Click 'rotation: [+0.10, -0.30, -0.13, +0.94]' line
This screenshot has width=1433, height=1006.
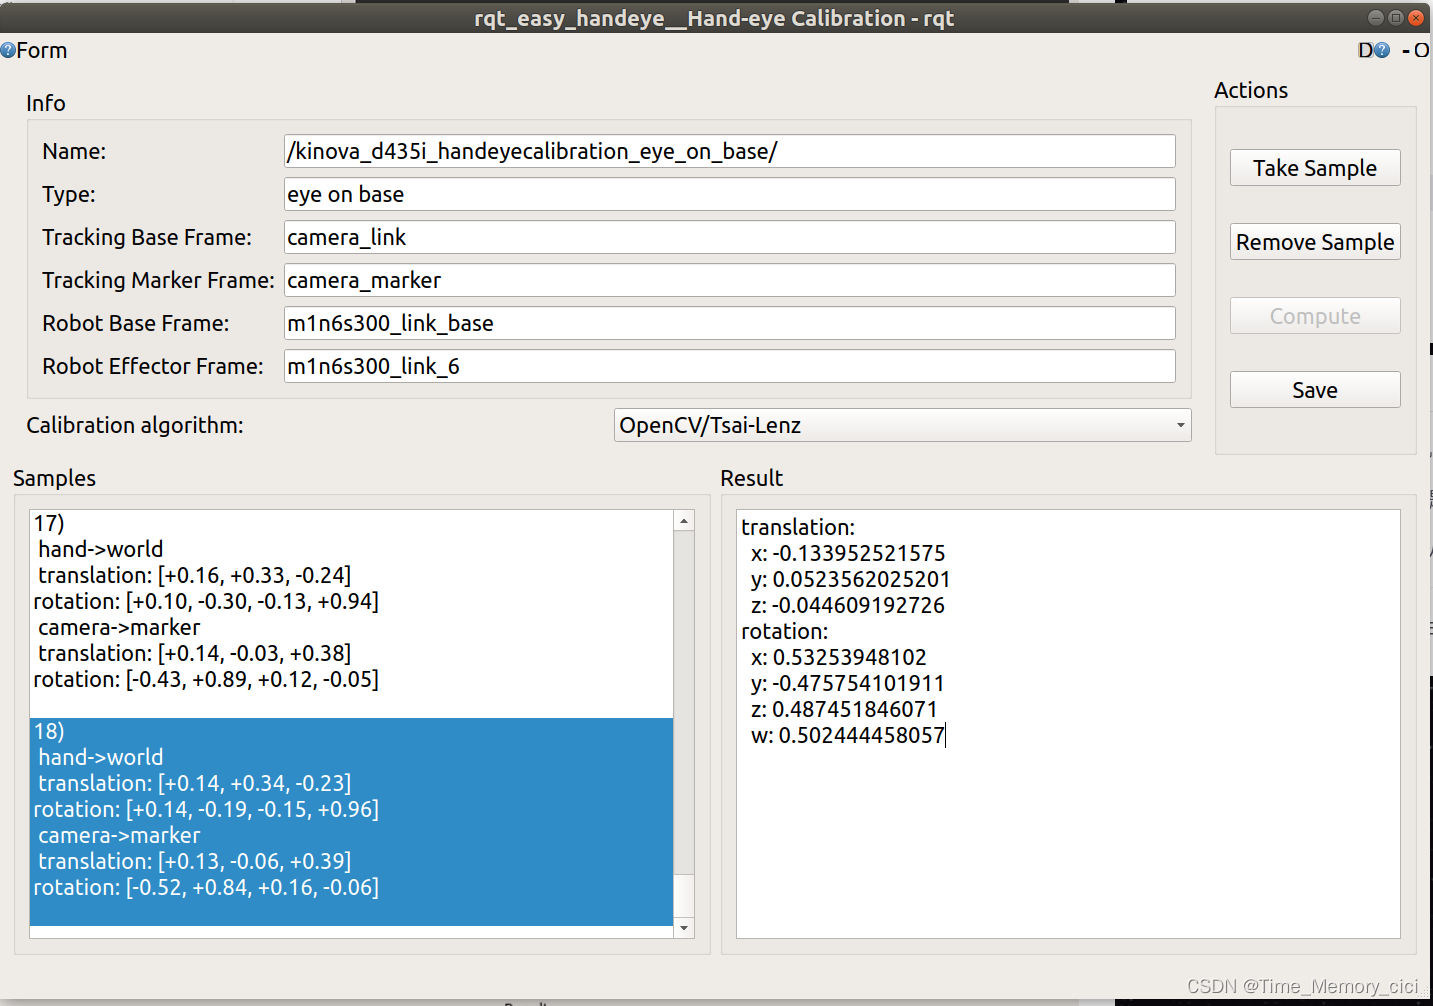pyautogui.click(x=206, y=601)
